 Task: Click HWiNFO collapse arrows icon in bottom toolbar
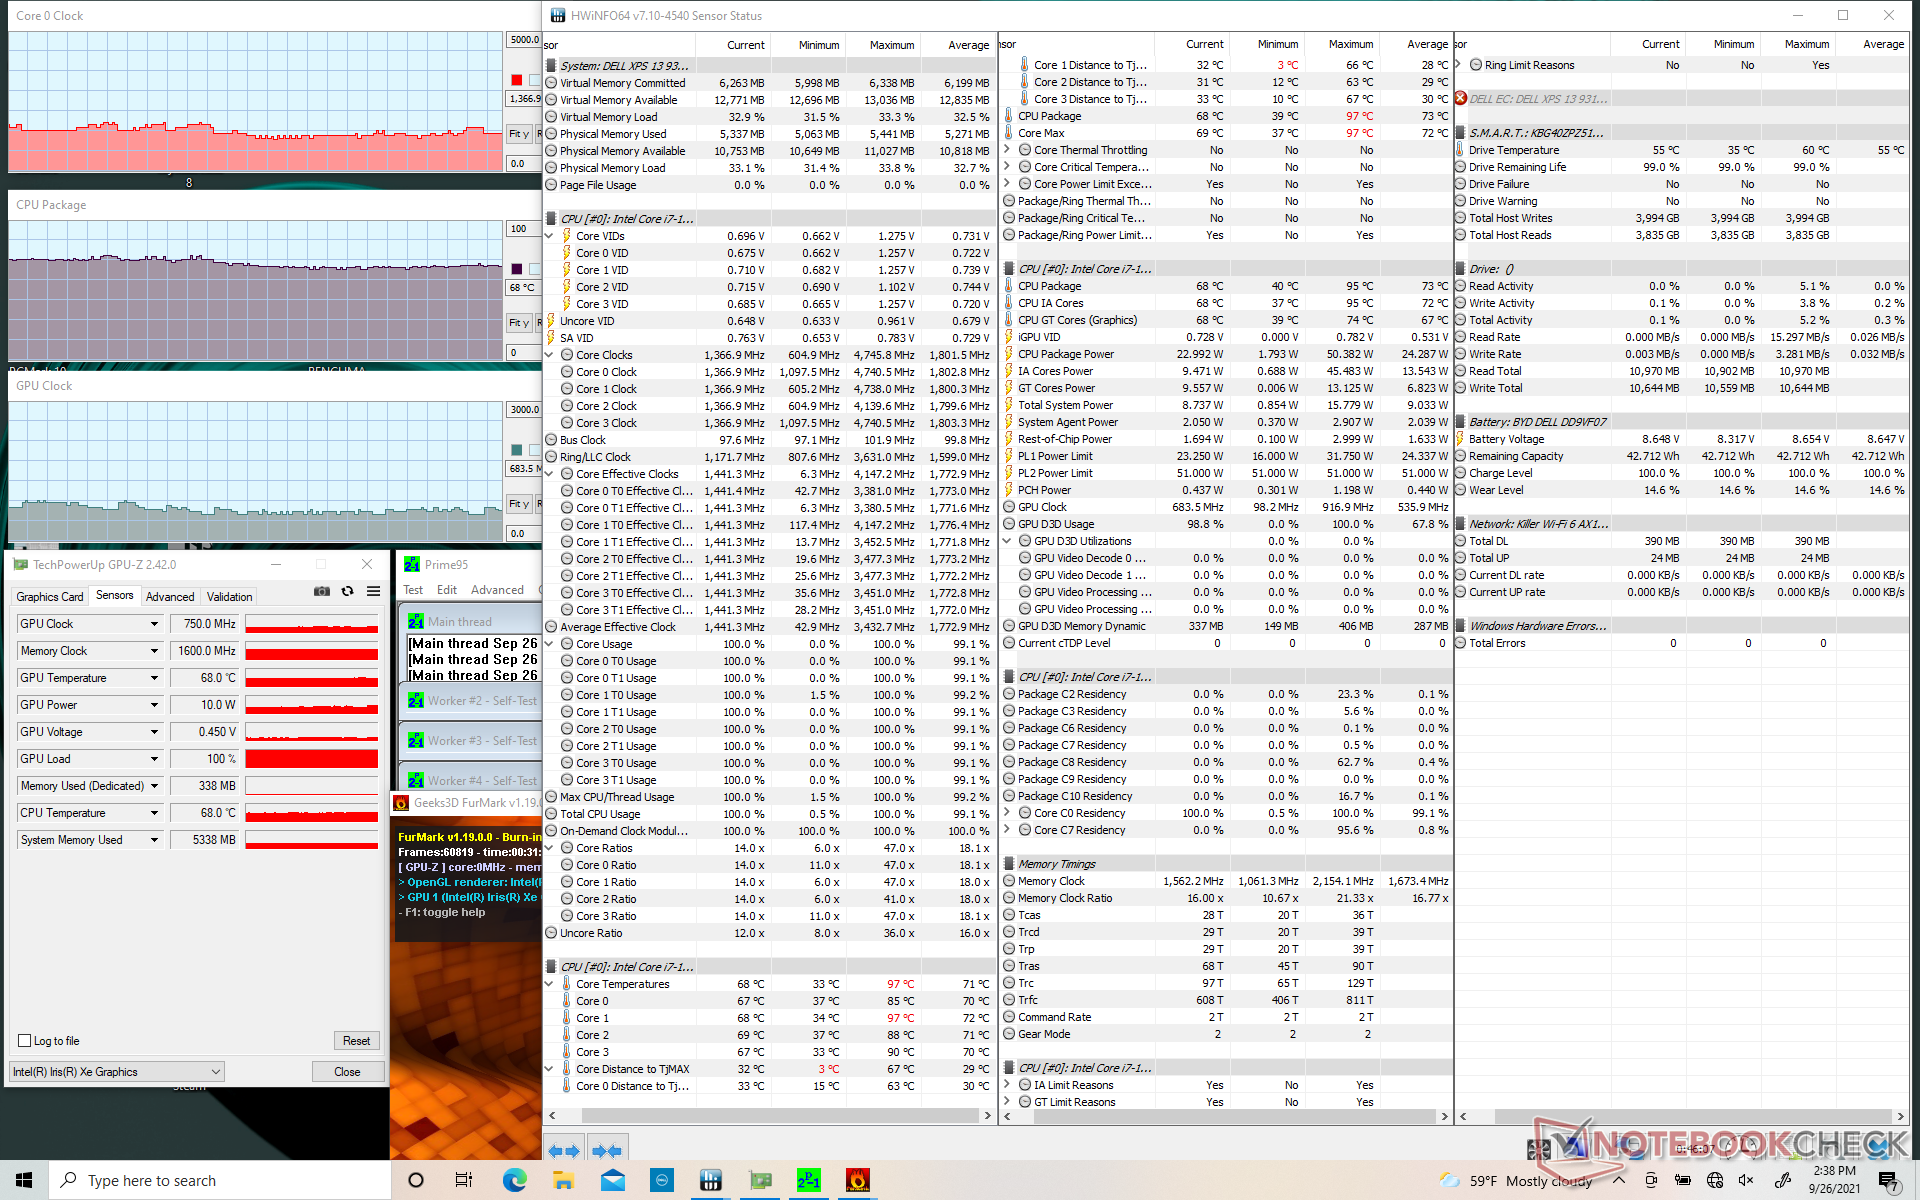[x=606, y=1151]
